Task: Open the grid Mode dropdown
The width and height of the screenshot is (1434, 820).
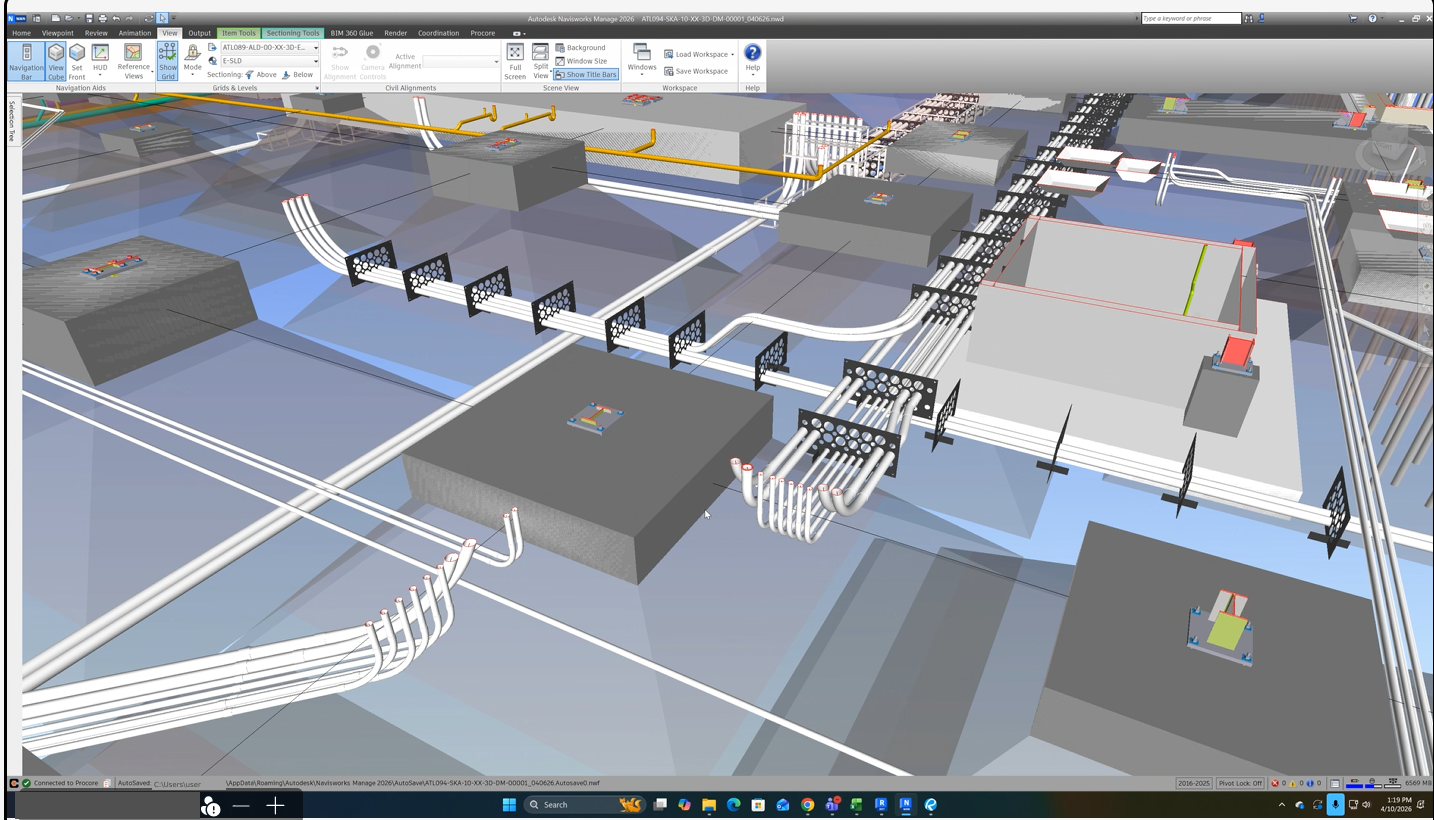Action: coord(193,61)
